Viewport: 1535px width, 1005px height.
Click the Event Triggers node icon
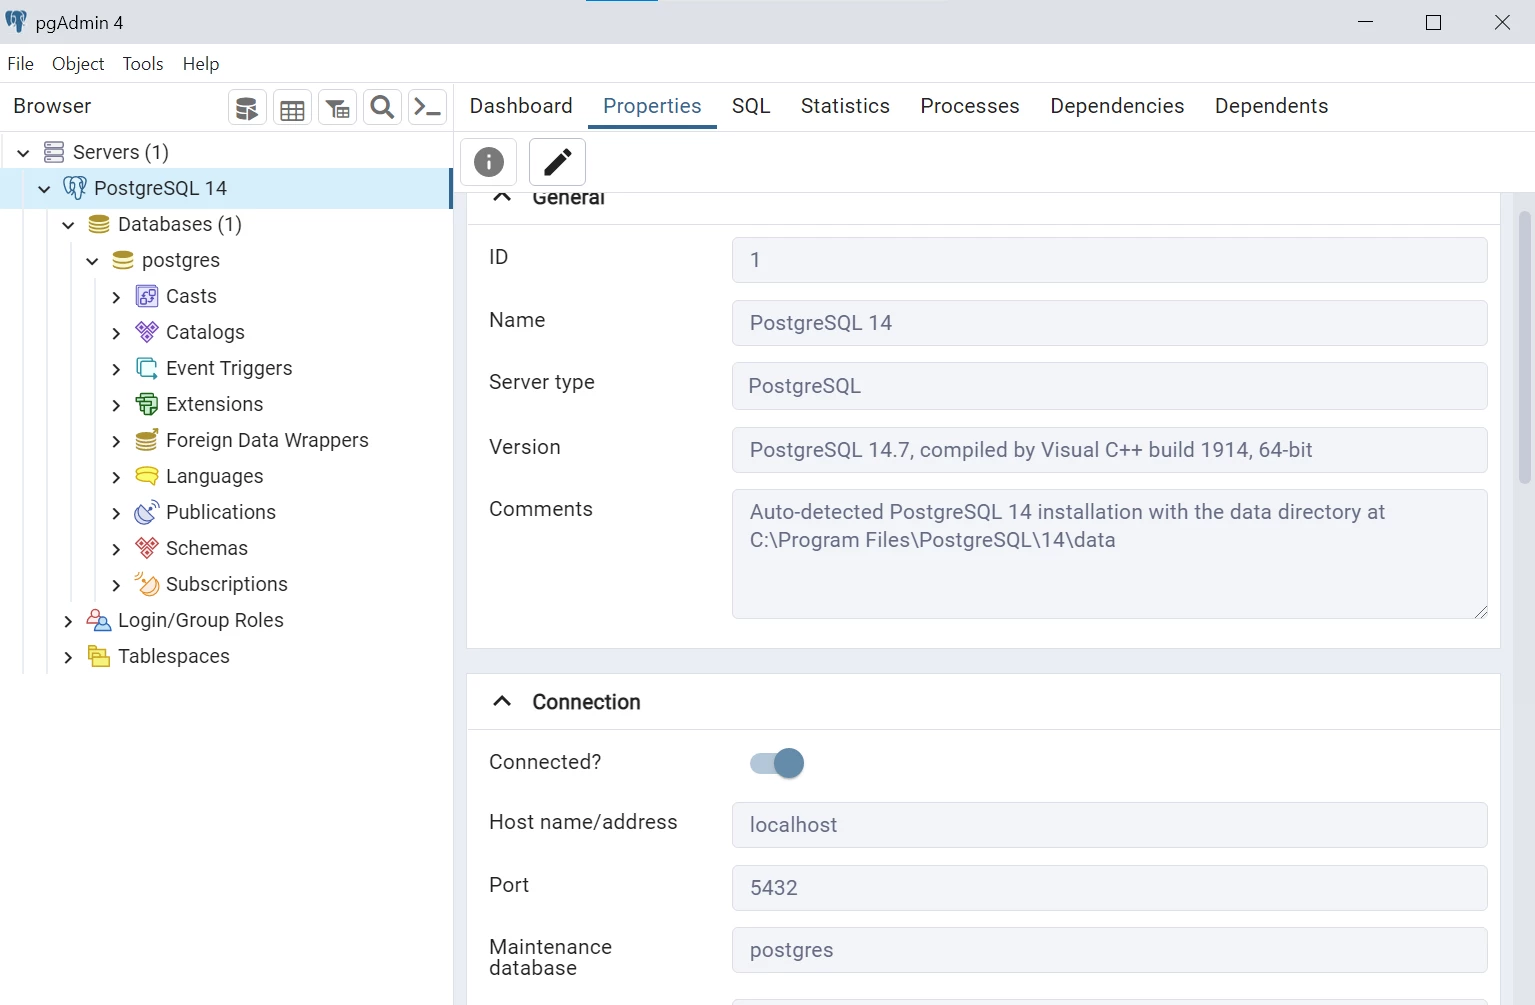coord(147,368)
